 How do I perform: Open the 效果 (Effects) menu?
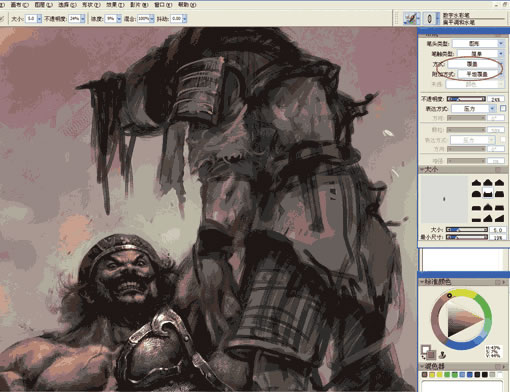[115, 5]
